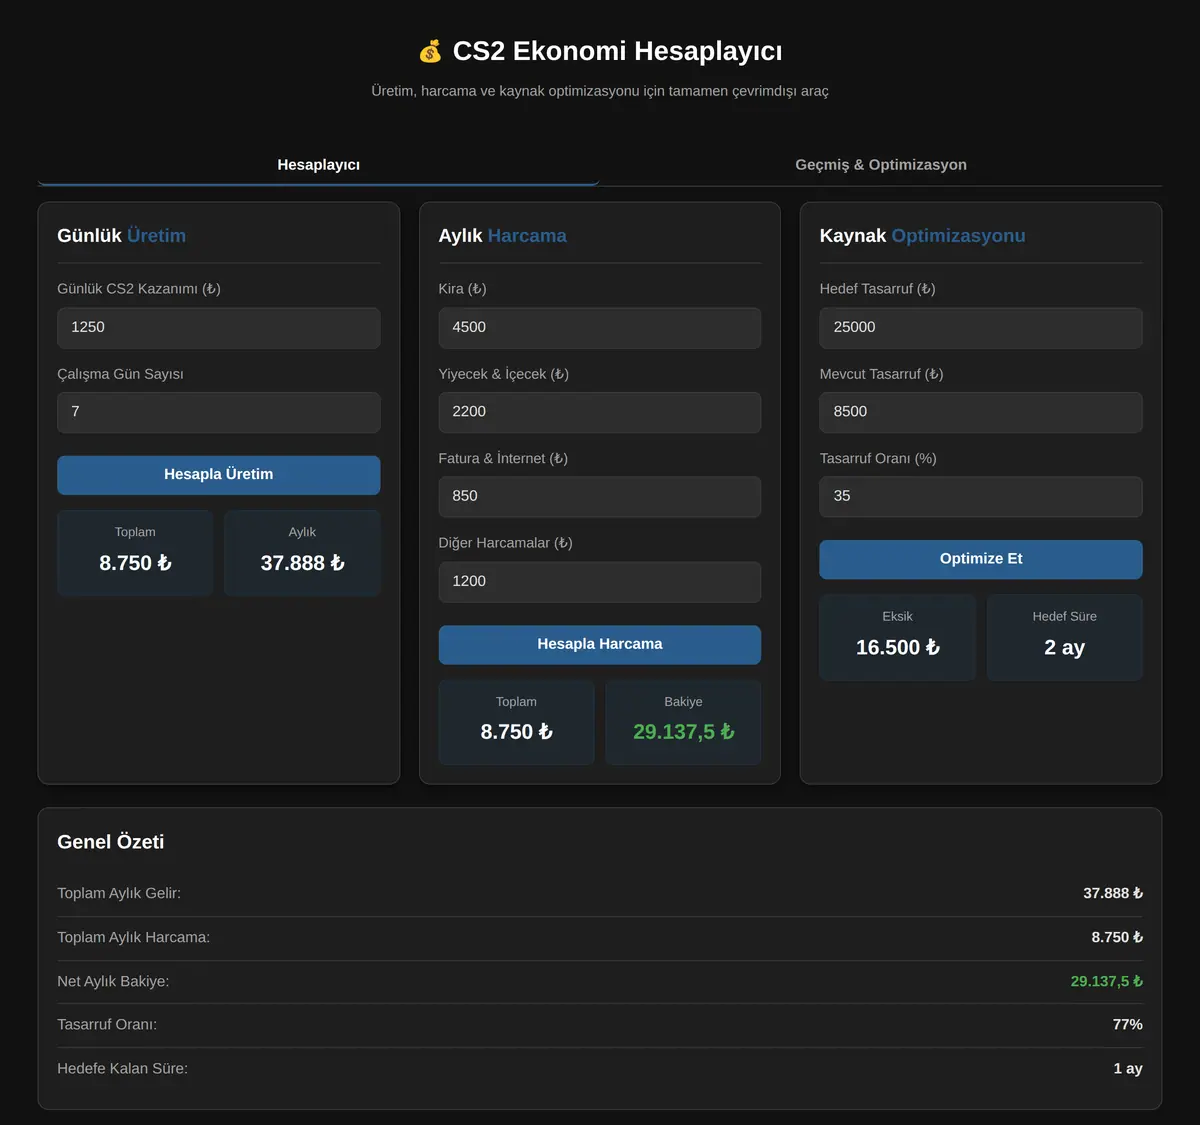The image size is (1200, 1125).
Task: Open the Geçmiş & Optimizasyon tab
Action: 881,165
